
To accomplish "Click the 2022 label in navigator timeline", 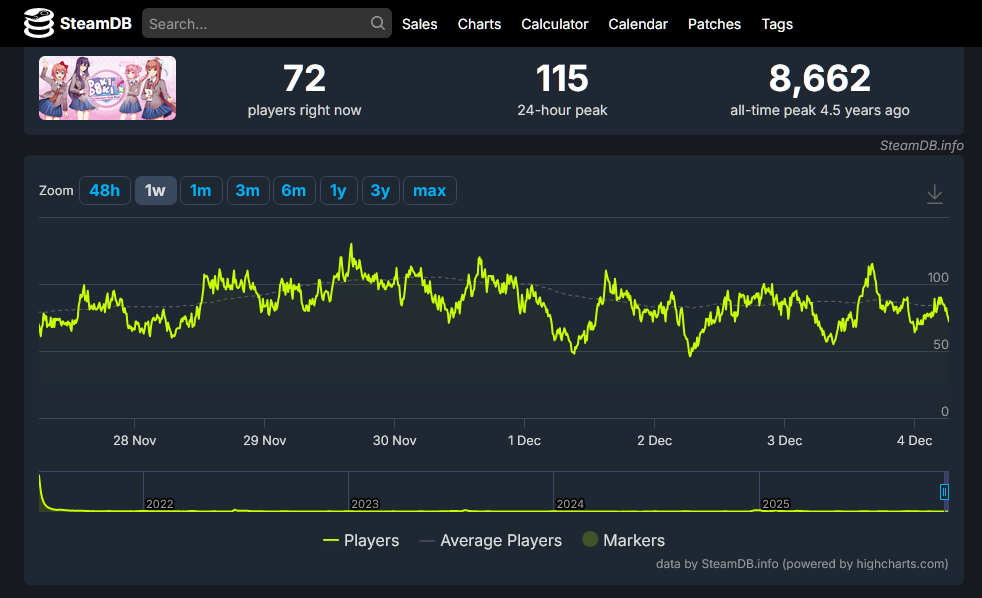I will click(x=160, y=503).
